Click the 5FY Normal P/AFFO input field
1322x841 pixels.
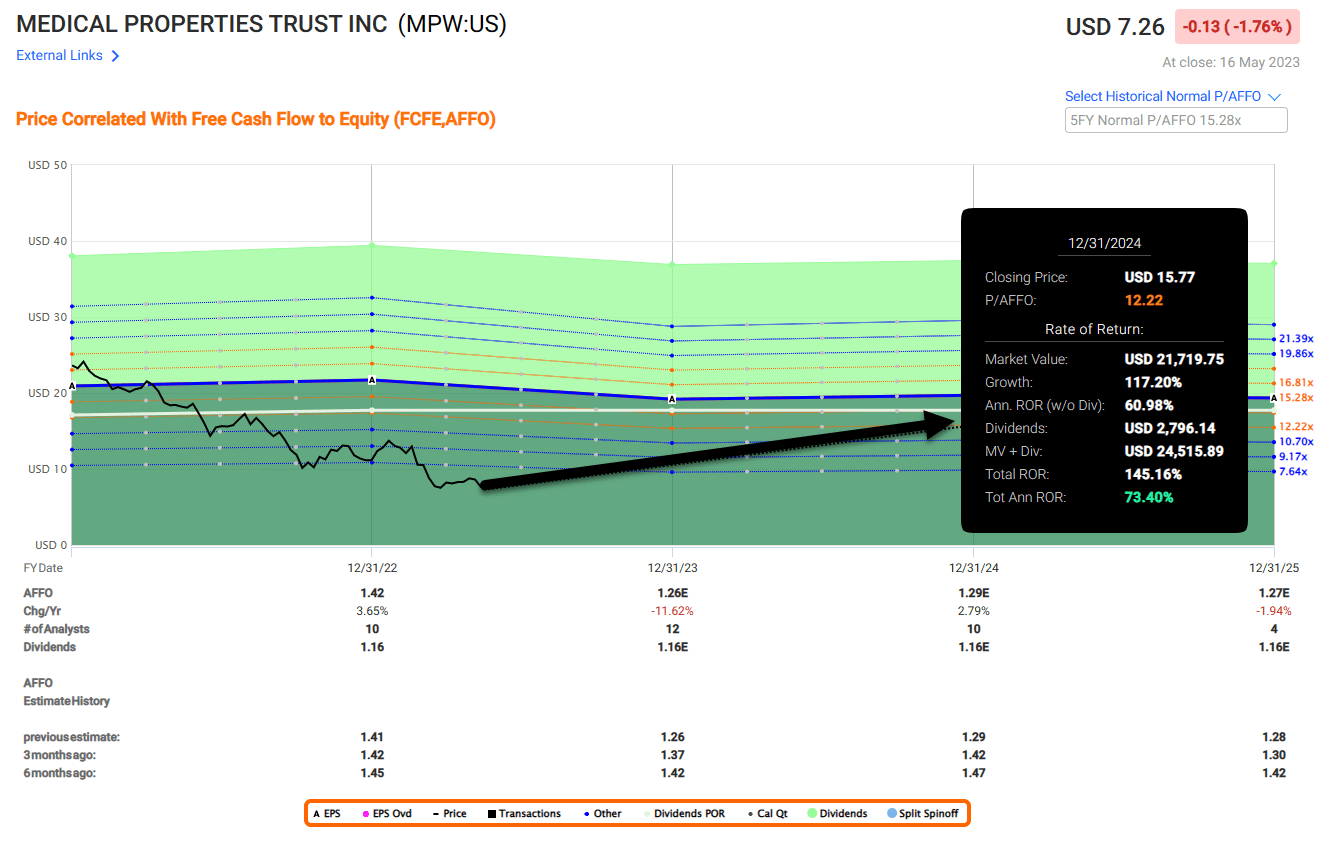point(1176,120)
